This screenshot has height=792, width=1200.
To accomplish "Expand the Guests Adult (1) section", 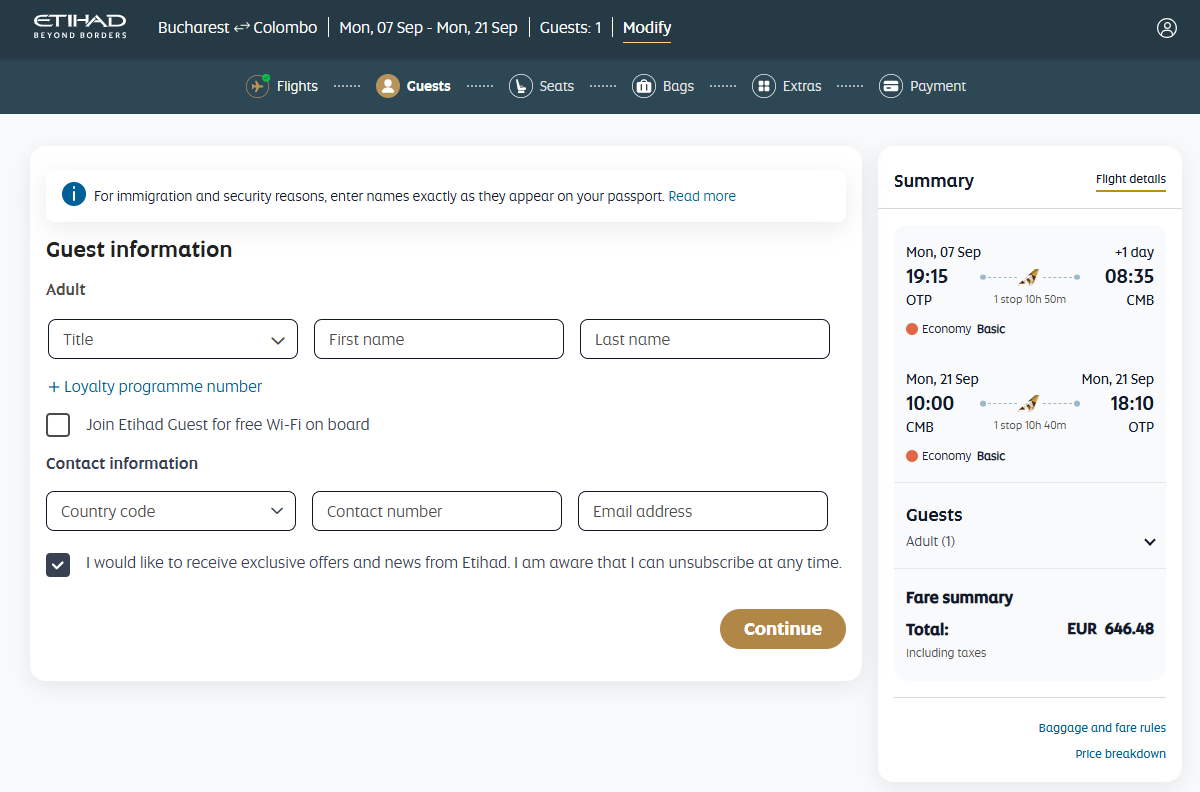I will click(x=1149, y=542).
